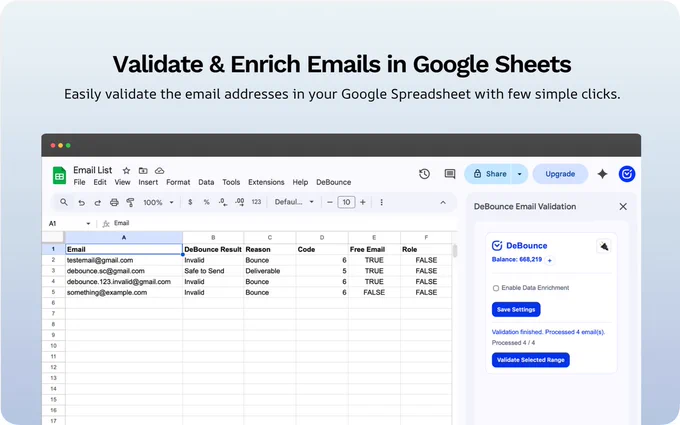Open the Tools menu
Screen dimensions: 680x425
click(x=231, y=182)
